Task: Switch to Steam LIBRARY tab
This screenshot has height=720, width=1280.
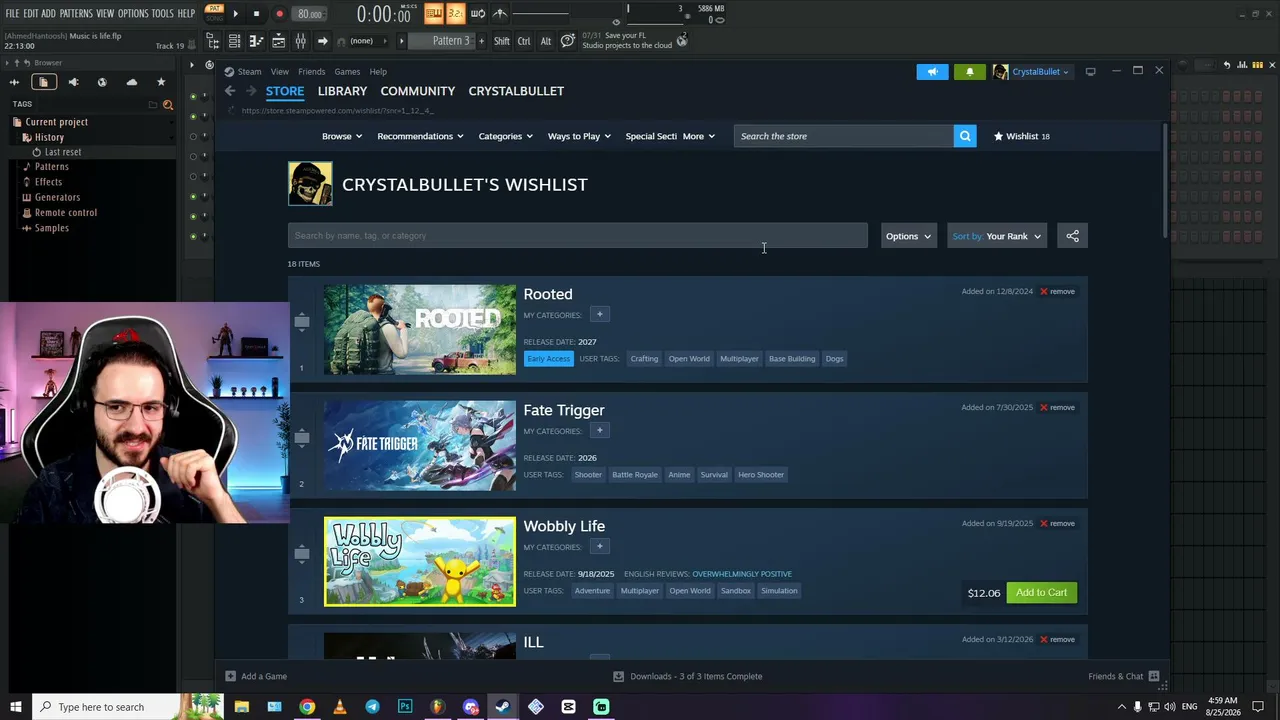Action: [x=342, y=91]
